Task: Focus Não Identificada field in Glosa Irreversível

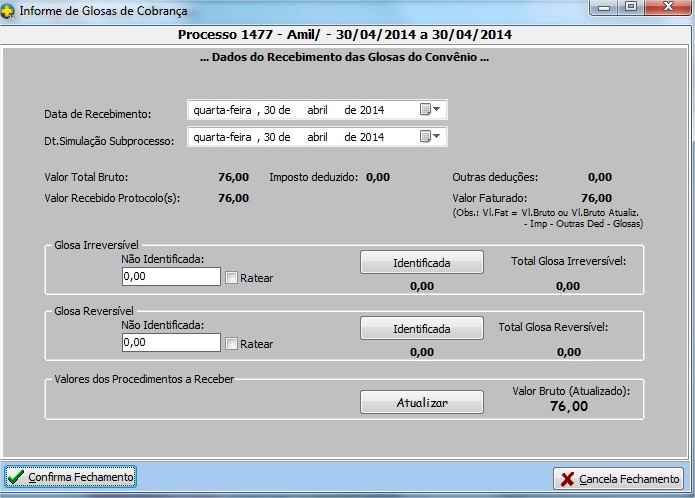Action: click(x=170, y=276)
